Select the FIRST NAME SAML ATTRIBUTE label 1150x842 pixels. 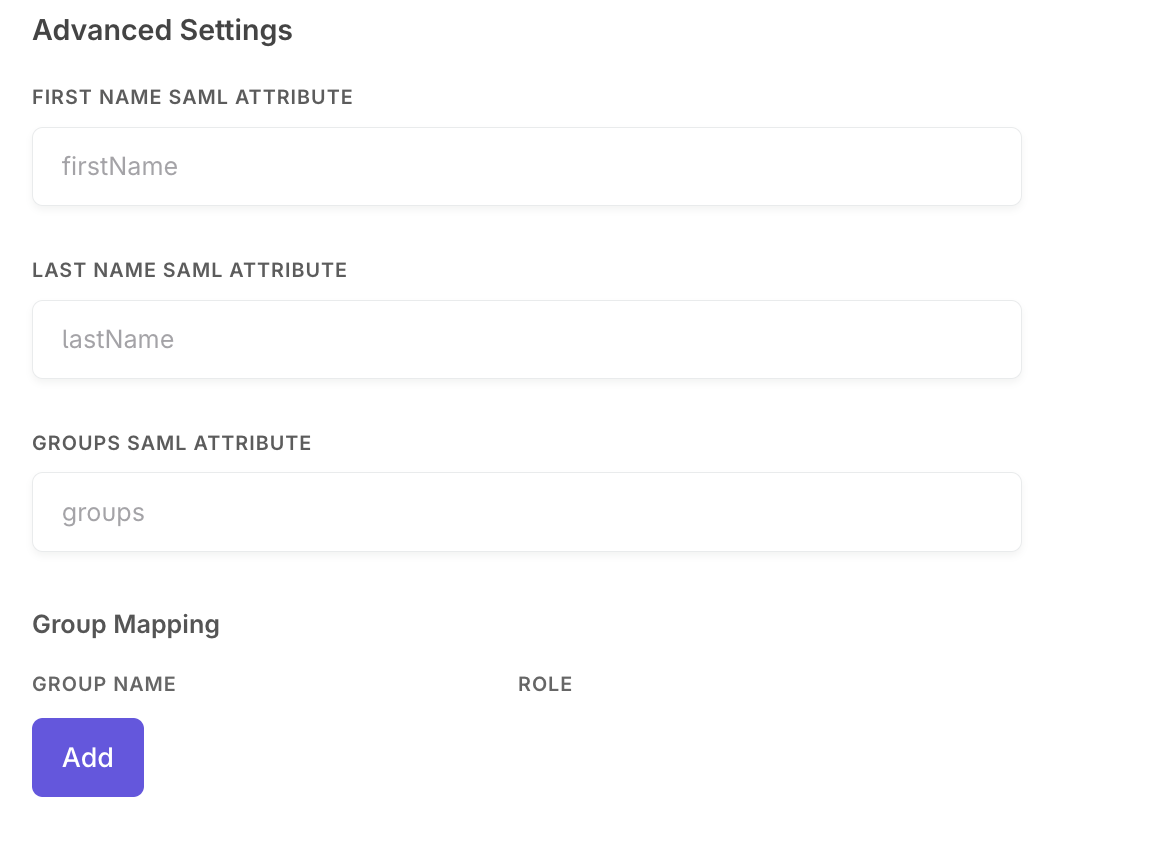(192, 97)
